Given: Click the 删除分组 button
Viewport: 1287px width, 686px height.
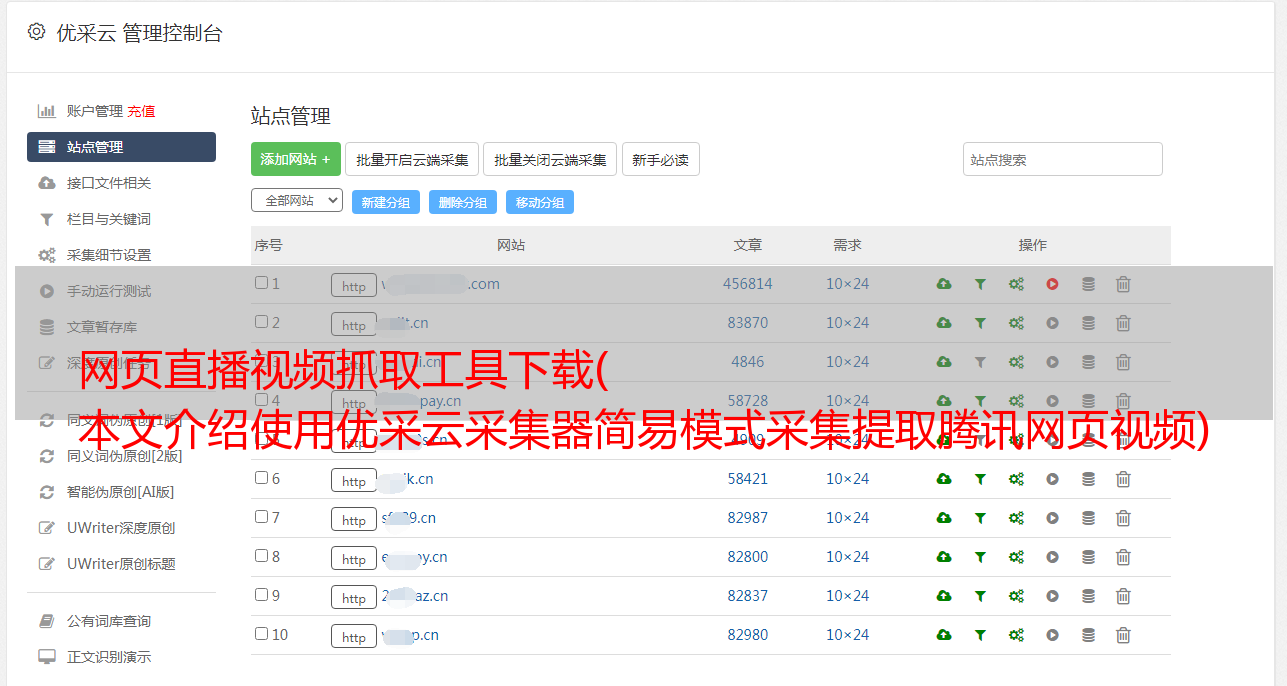Looking at the screenshot, I should (x=463, y=202).
